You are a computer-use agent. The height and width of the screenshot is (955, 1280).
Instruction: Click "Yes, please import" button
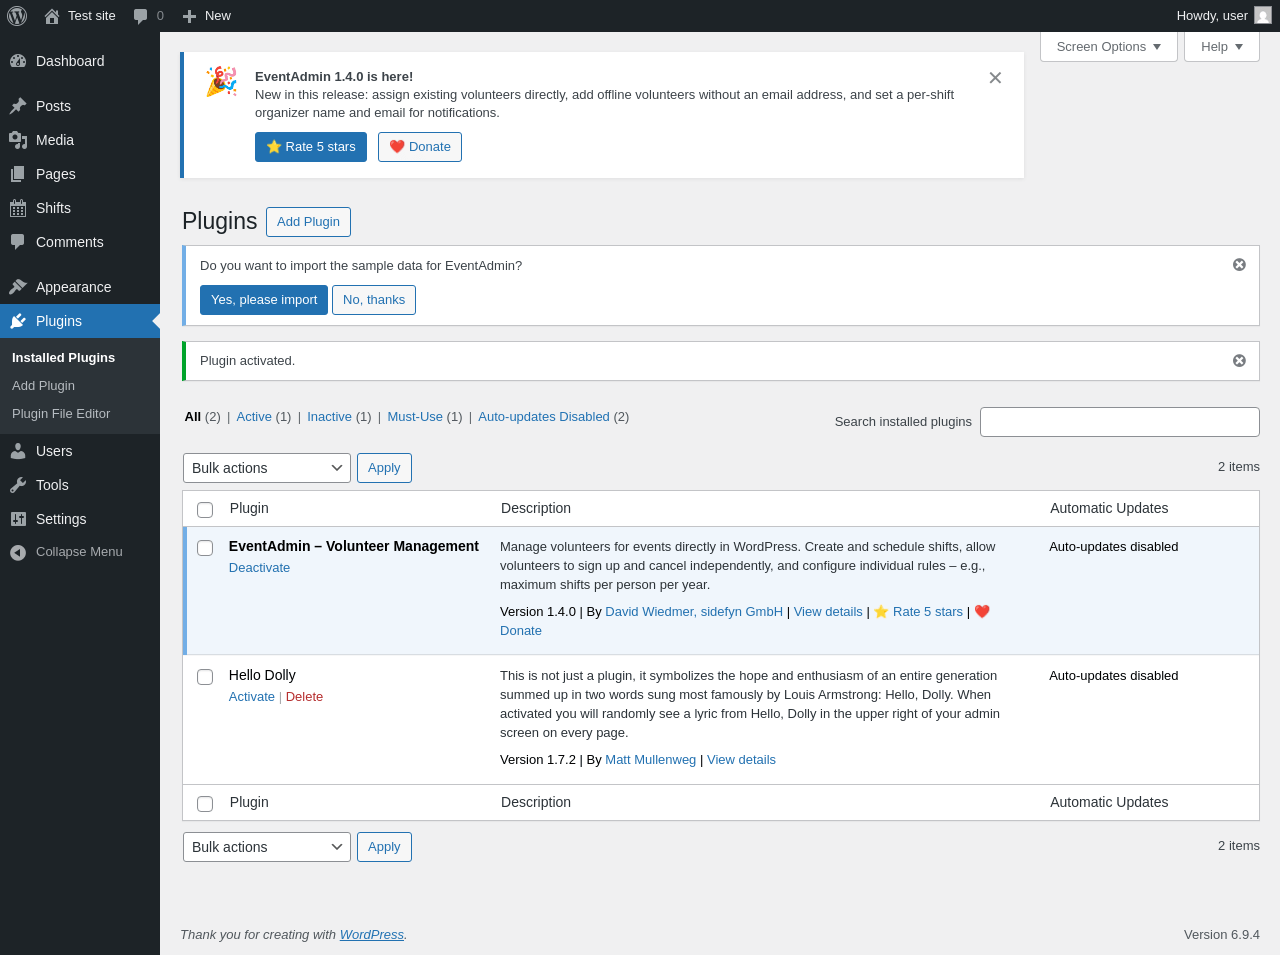pos(264,300)
